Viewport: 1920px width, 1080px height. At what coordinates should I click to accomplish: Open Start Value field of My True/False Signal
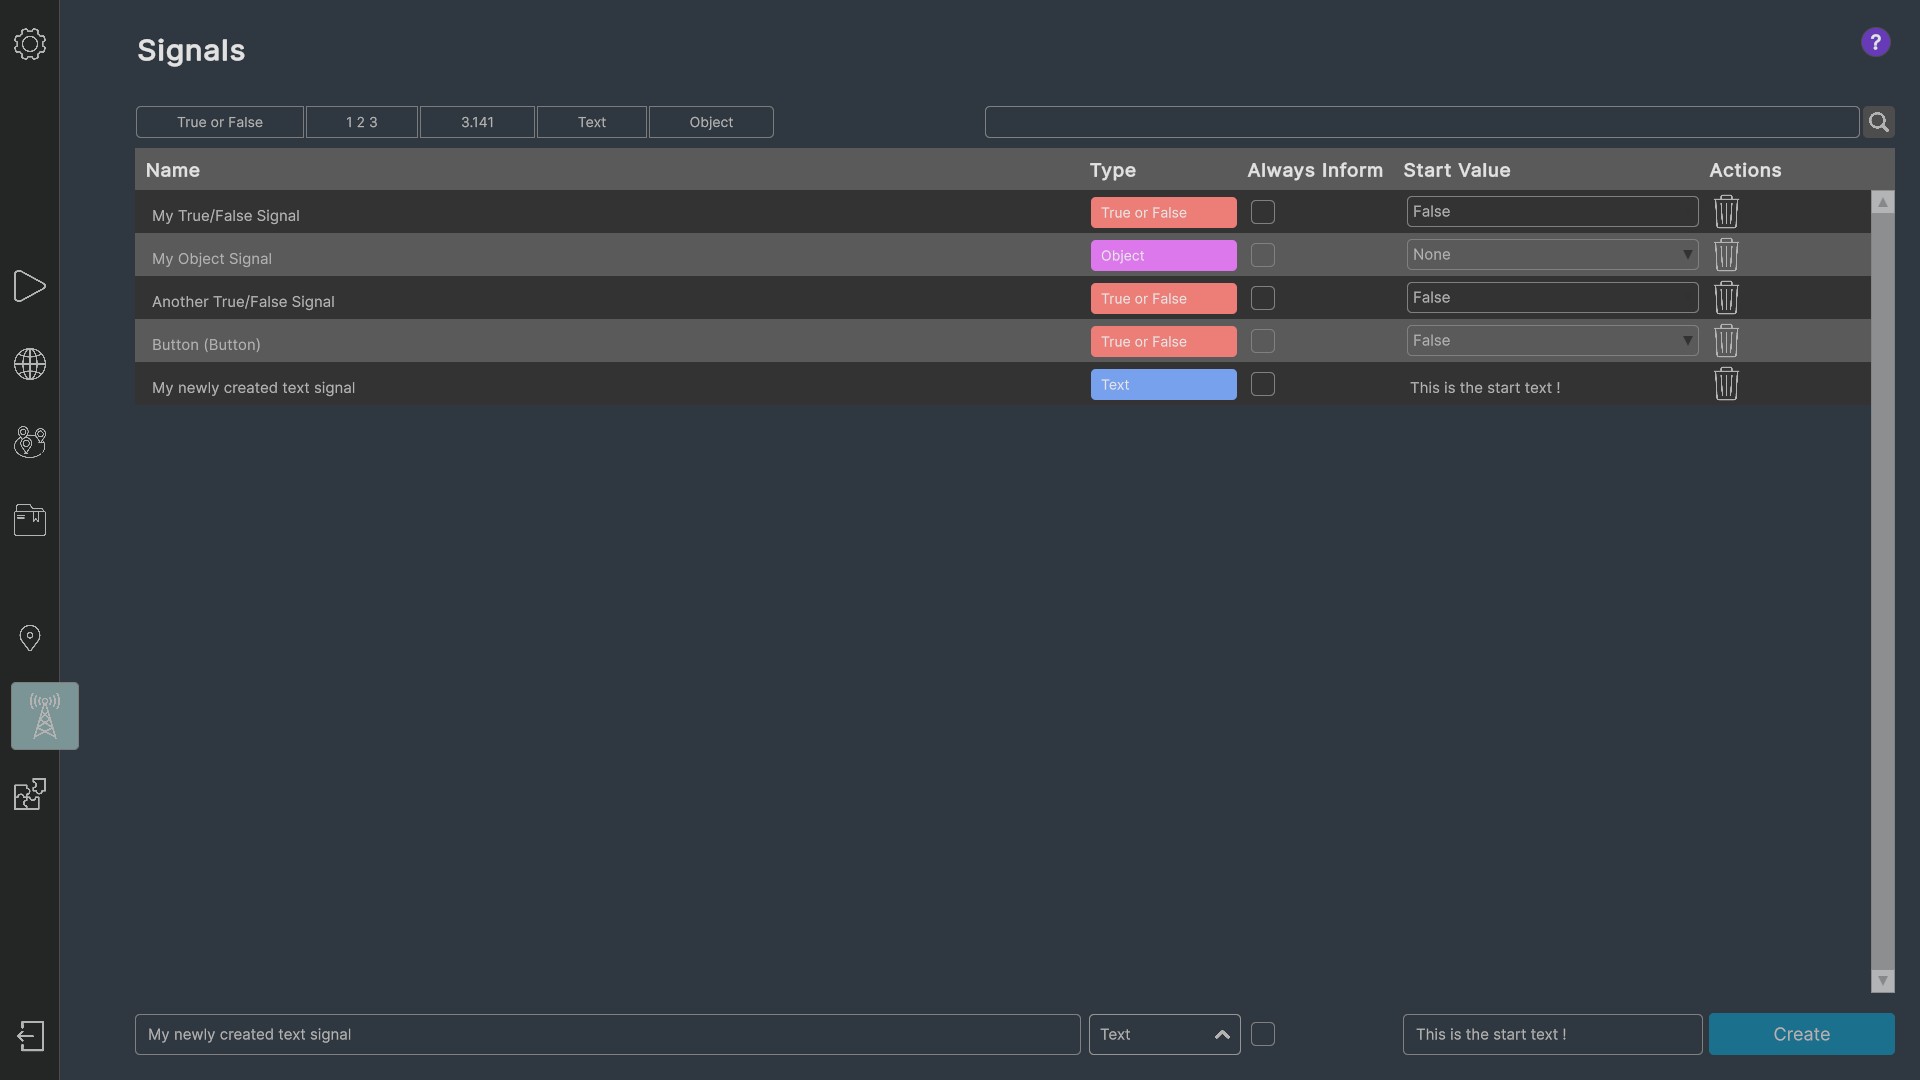pyautogui.click(x=1552, y=212)
